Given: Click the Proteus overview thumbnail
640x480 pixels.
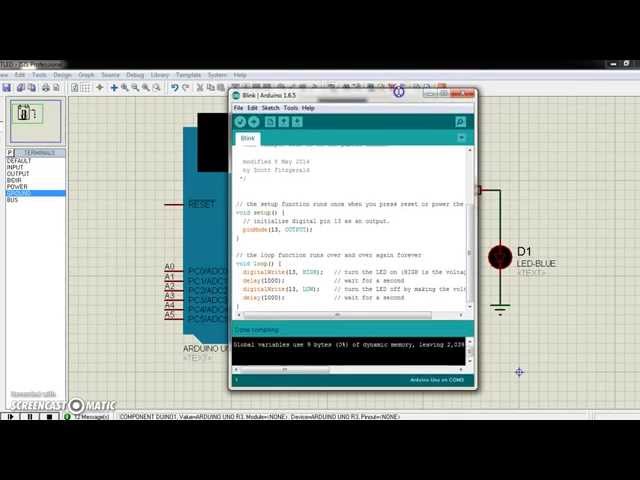Looking at the screenshot, I should click(36, 121).
